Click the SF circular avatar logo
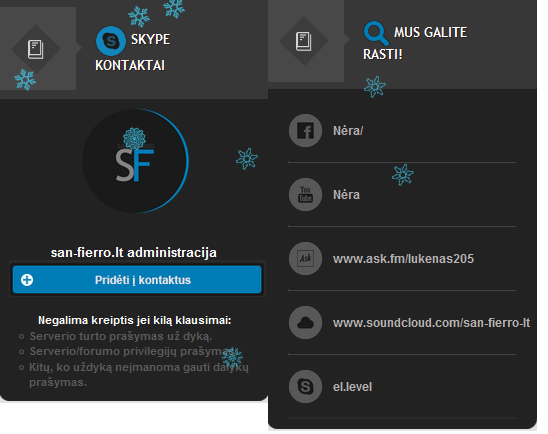 click(135, 161)
